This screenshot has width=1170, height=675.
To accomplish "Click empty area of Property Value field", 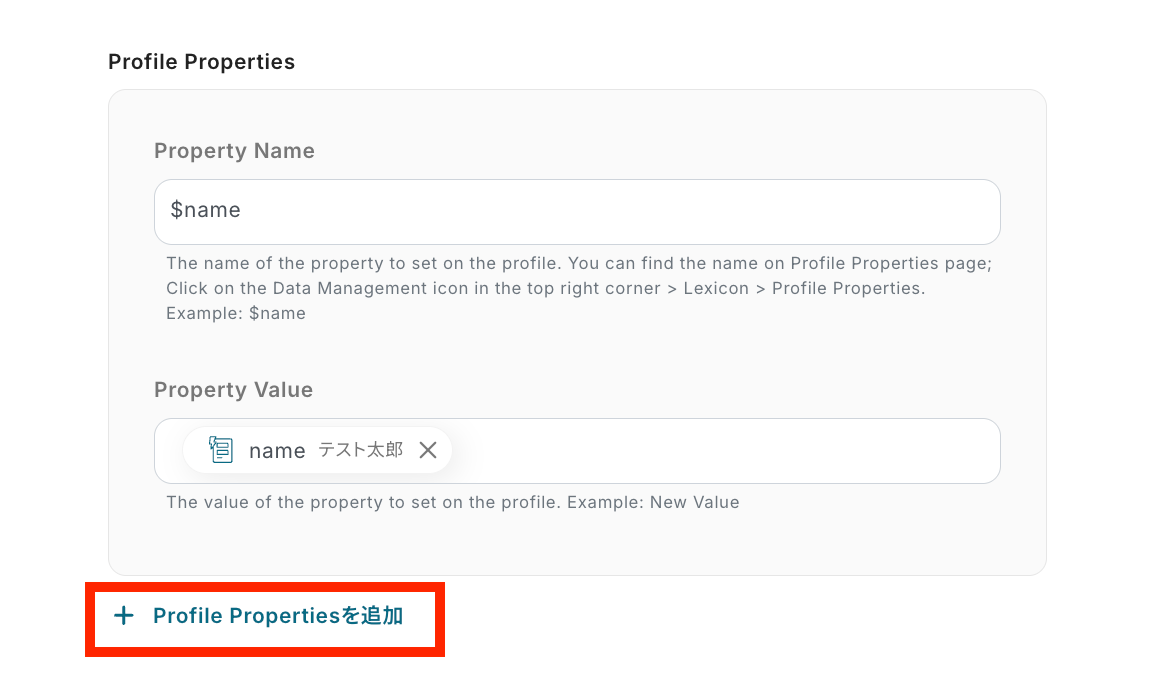I will pyautogui.click(x=720, y=451).
